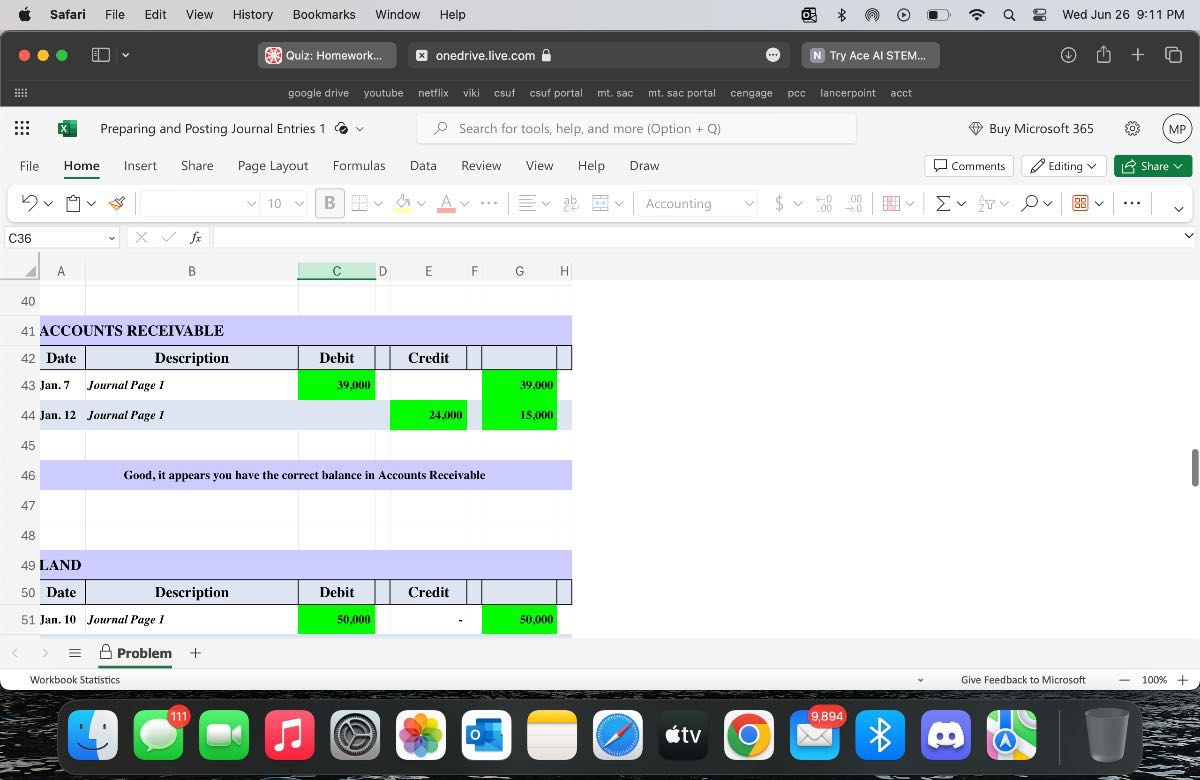
Task: Zoom in with the plus button
Action: point(1182,680)
